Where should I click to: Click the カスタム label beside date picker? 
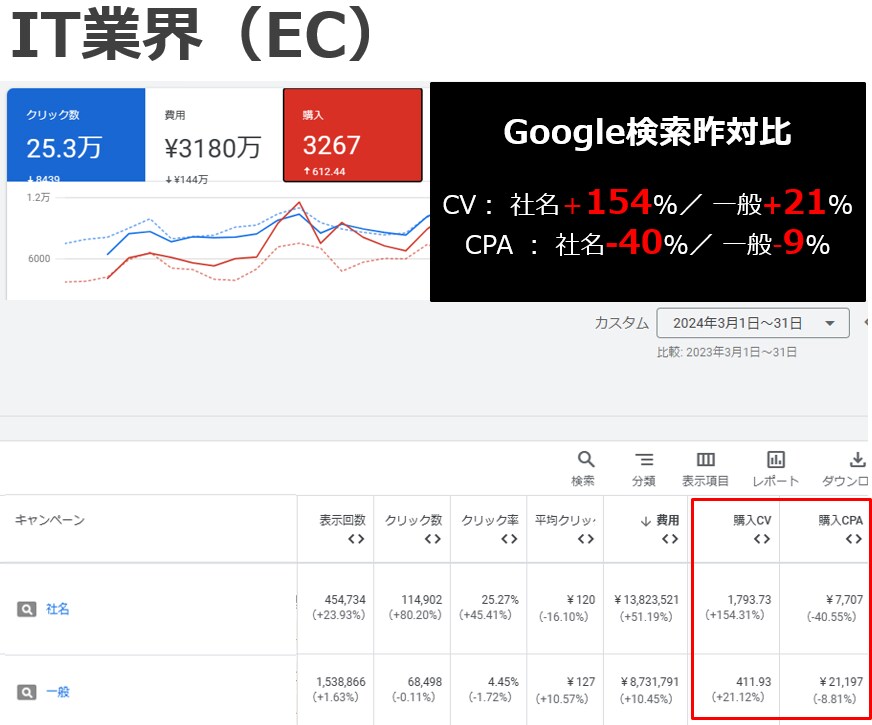point(622,323)
